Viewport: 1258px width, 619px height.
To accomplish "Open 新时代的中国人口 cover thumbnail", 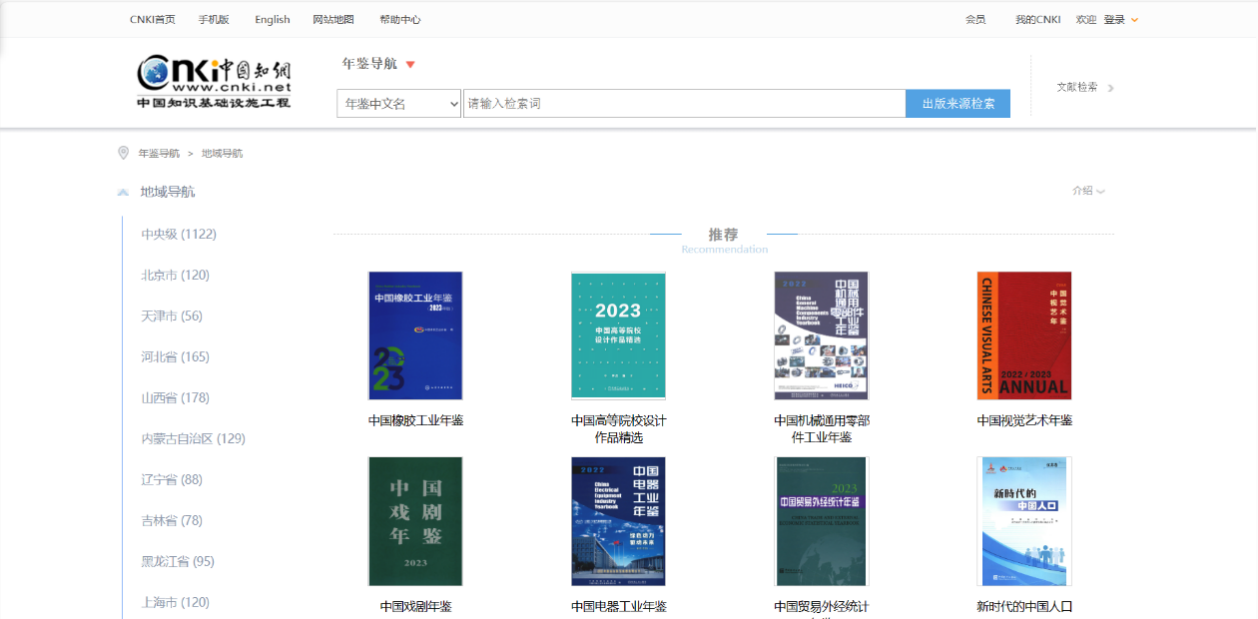I will click(1024, 522).
